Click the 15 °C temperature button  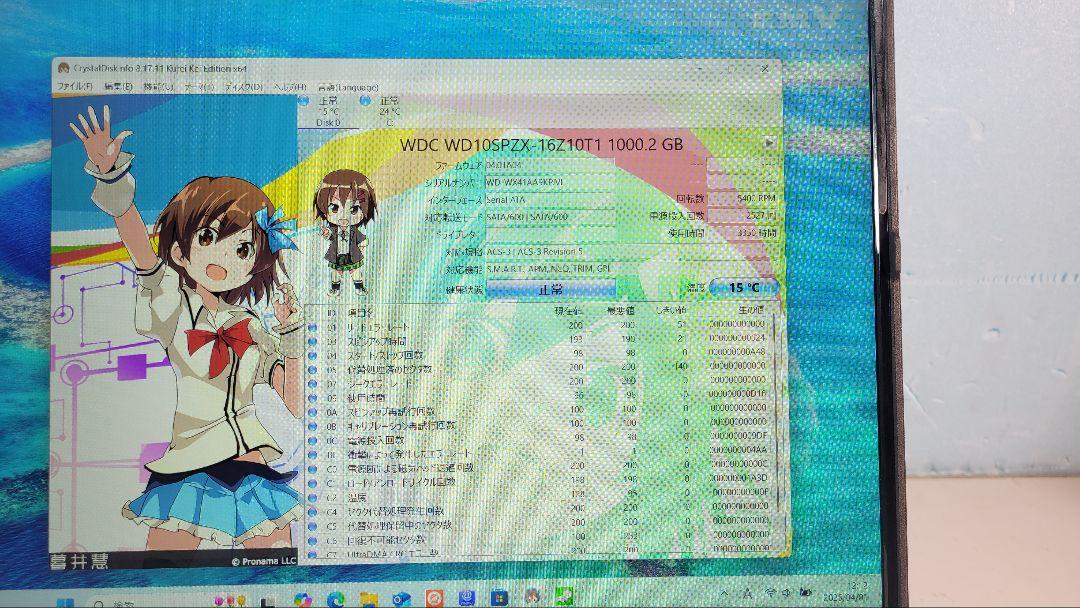744,288
